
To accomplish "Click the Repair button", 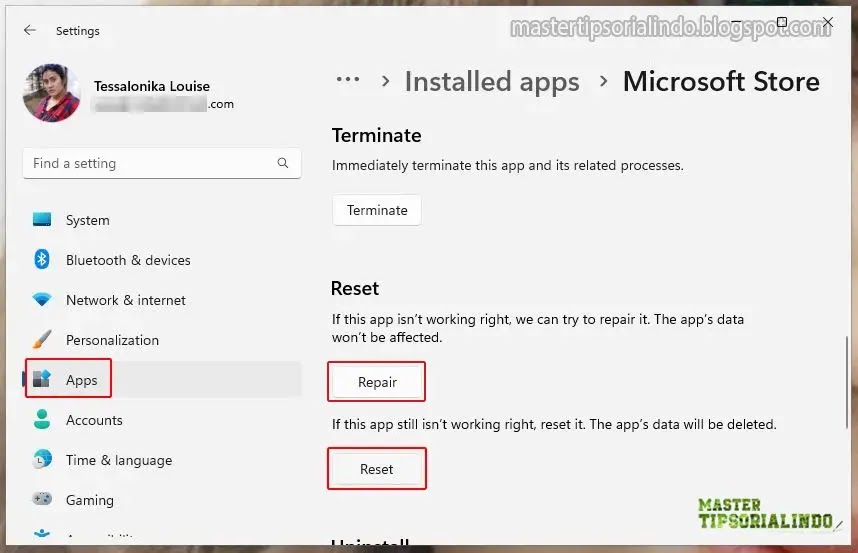I will [377, 382].
